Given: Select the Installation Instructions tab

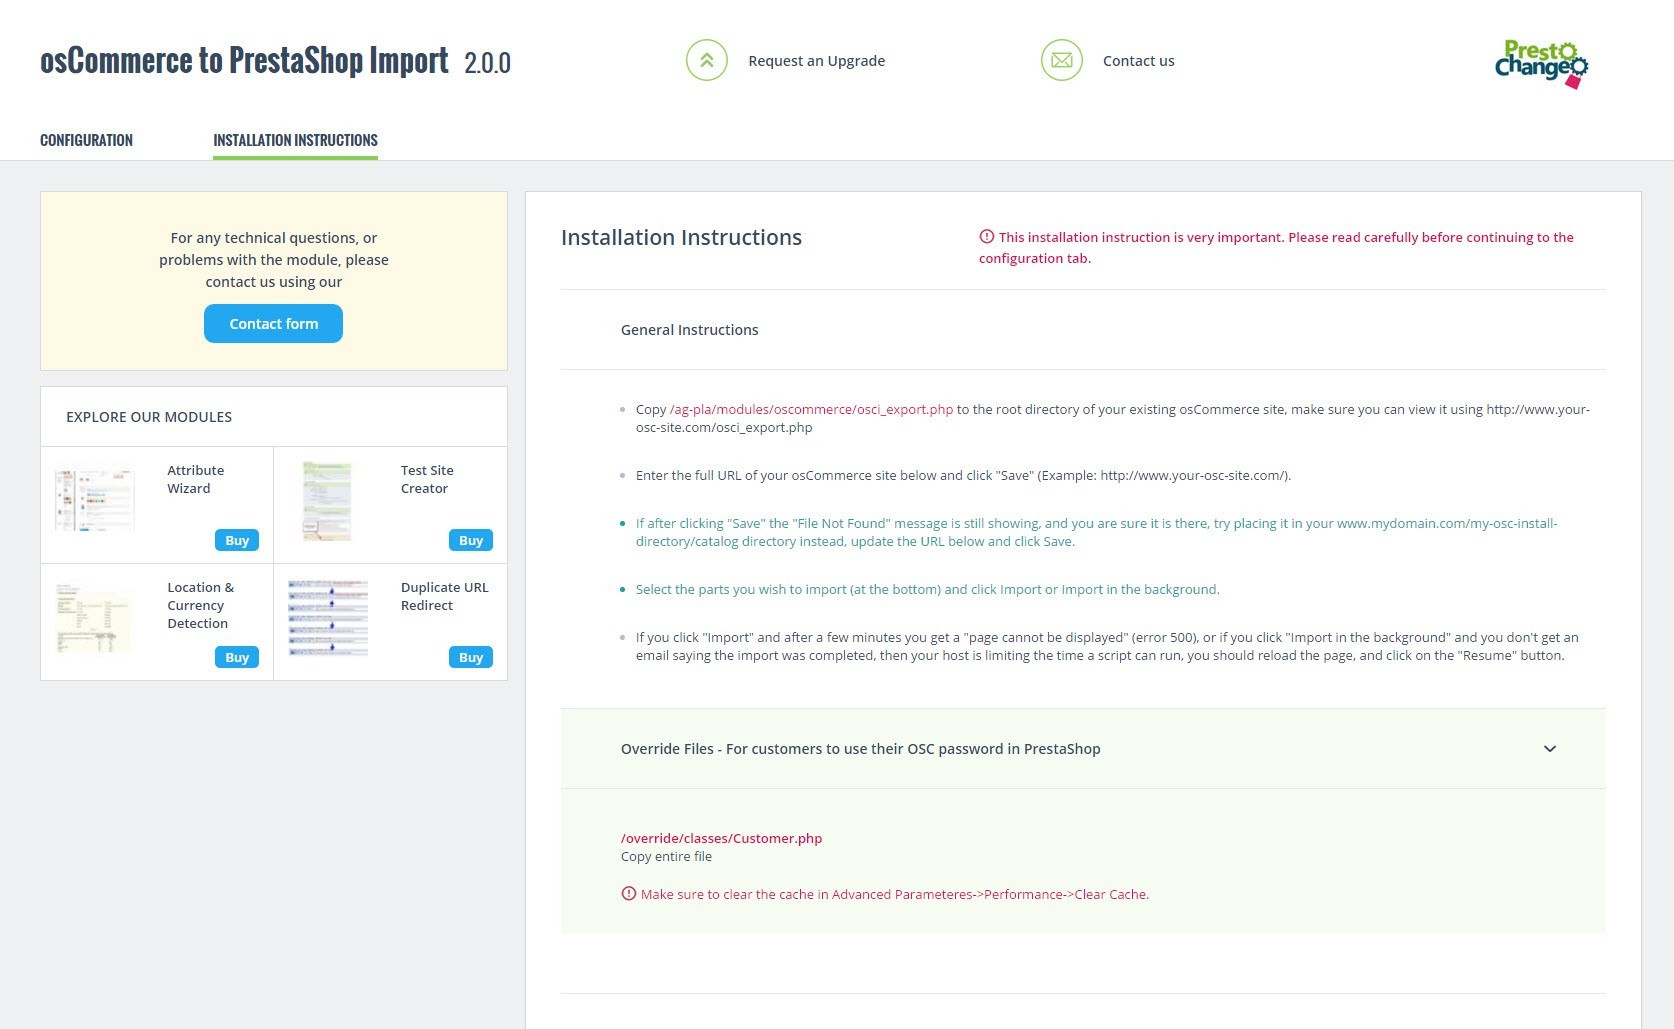Looking at the screenshot, I should click(x=295, y=140).
